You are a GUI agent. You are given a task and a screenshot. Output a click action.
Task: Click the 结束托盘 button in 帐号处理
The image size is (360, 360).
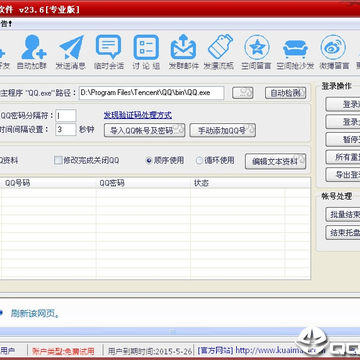[x=343, y=232]
